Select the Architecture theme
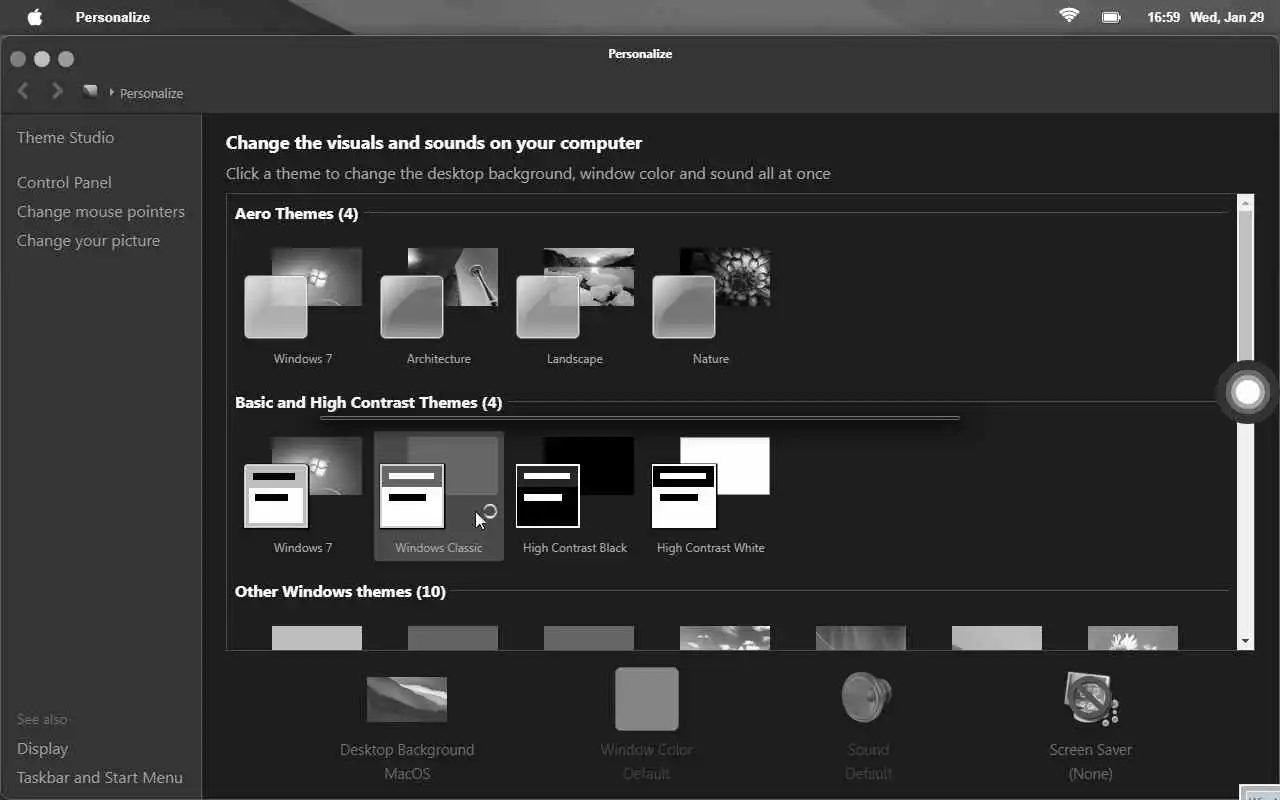The image size is (1280, 800). click(x=439, y=306)
